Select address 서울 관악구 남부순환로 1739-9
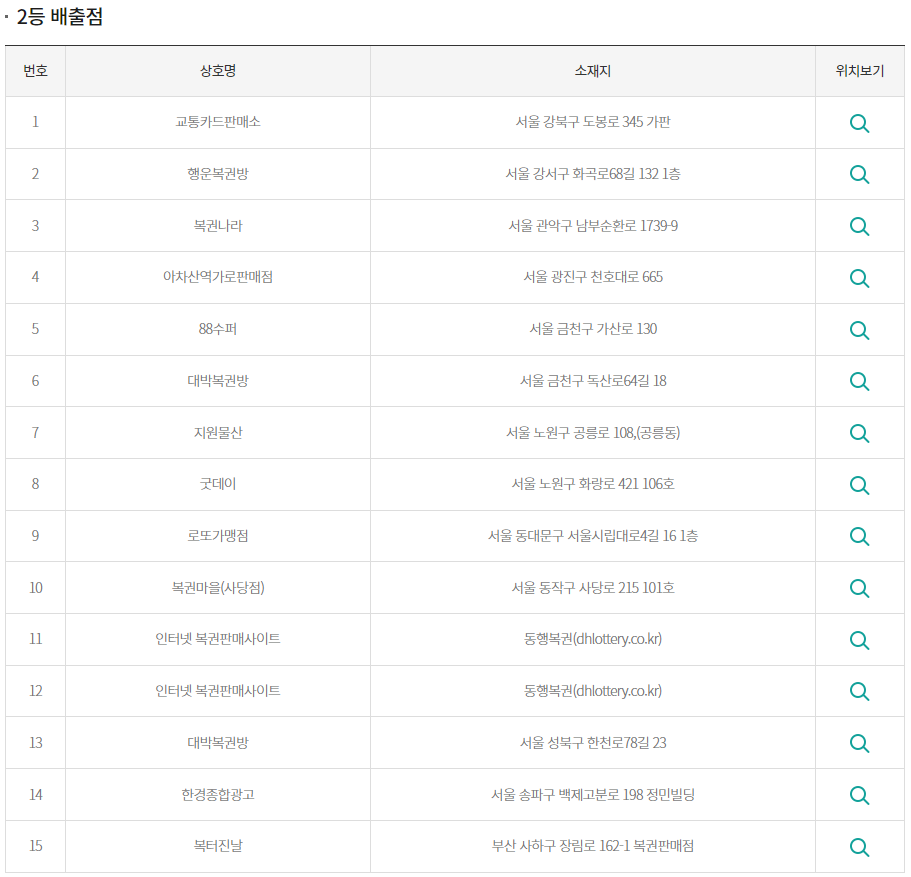Screen dimensions: 911x877 click(593, 225)
